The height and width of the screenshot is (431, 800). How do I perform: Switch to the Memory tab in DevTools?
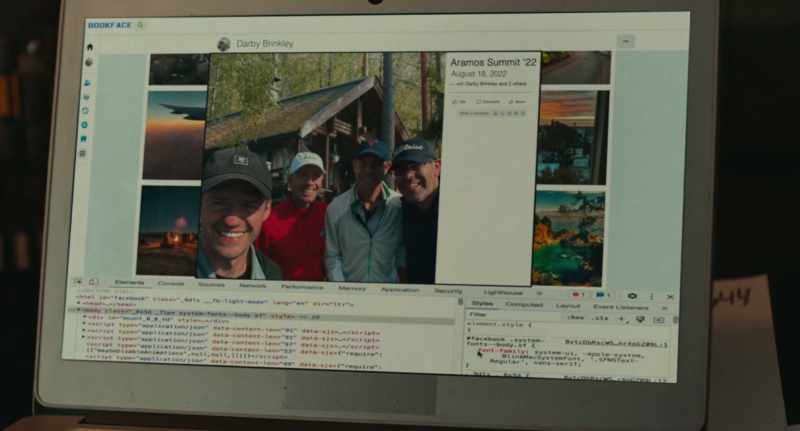tap(352, 289)
